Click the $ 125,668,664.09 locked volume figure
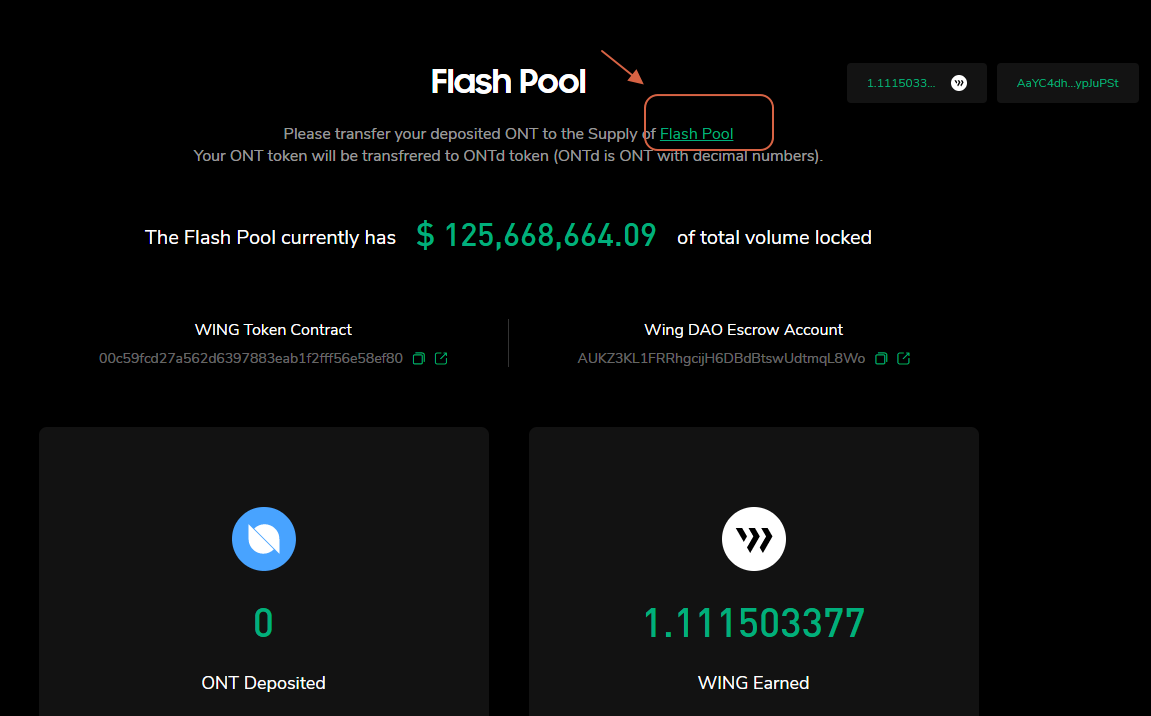Screen dimensions: 1151x716 (536, 236)
